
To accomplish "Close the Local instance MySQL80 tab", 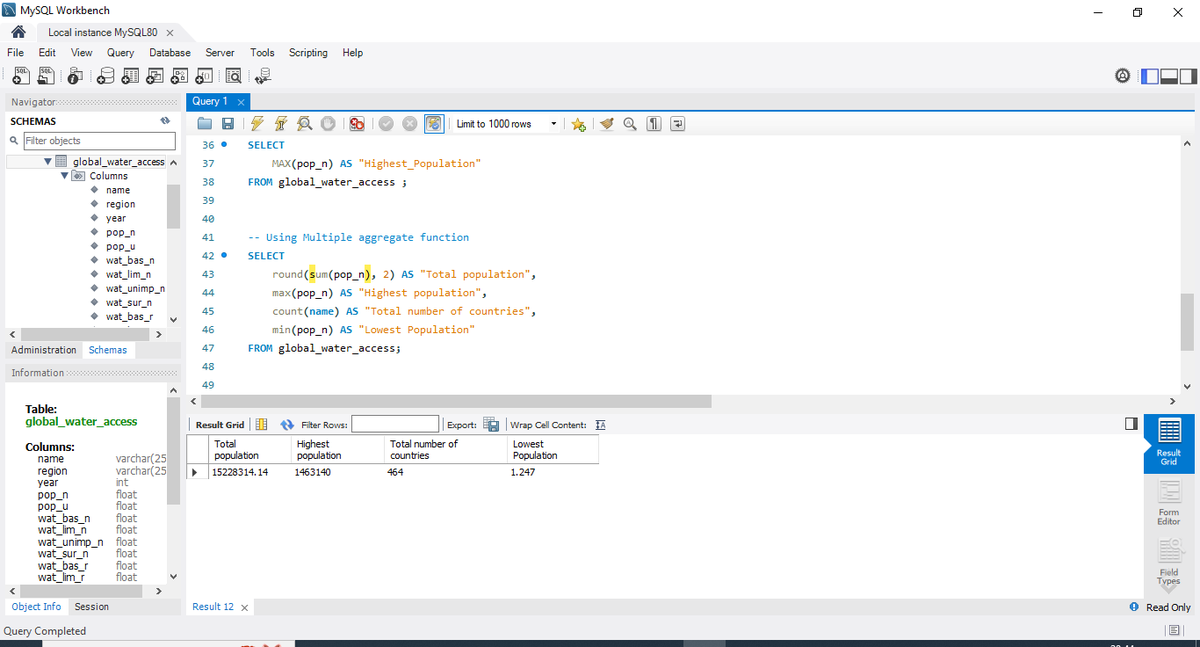I will [x=170, y=33].
